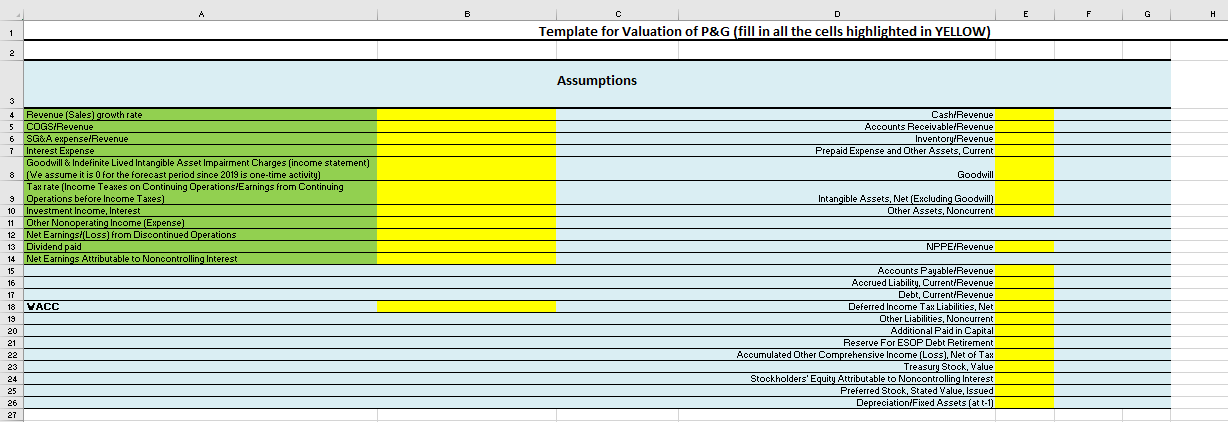Select the 'Debt, Current/Revenue' label cell
The width and height of the screenshot is (1228, 422).
pos(838,295)
